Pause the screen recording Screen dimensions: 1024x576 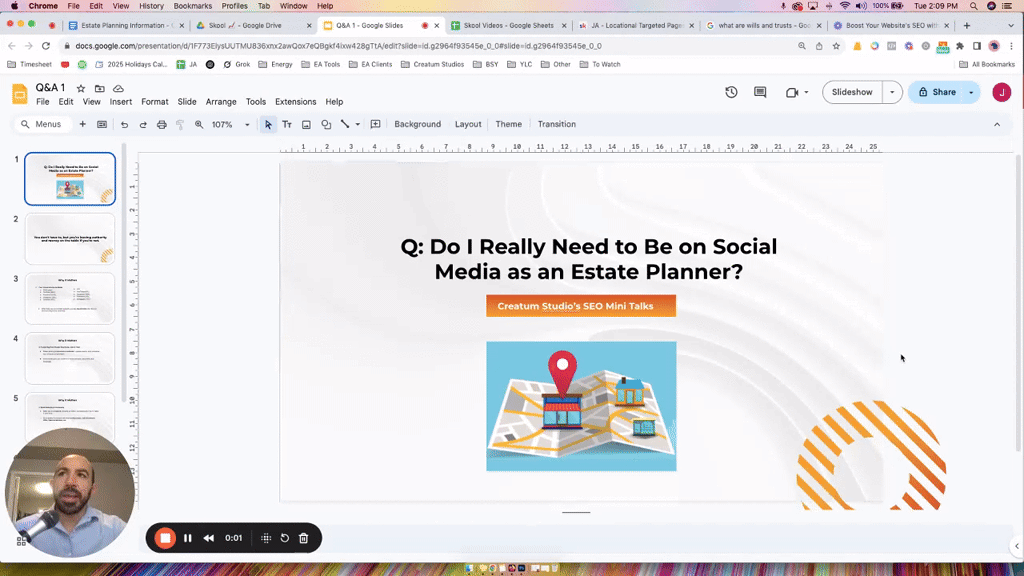point(187,538)
